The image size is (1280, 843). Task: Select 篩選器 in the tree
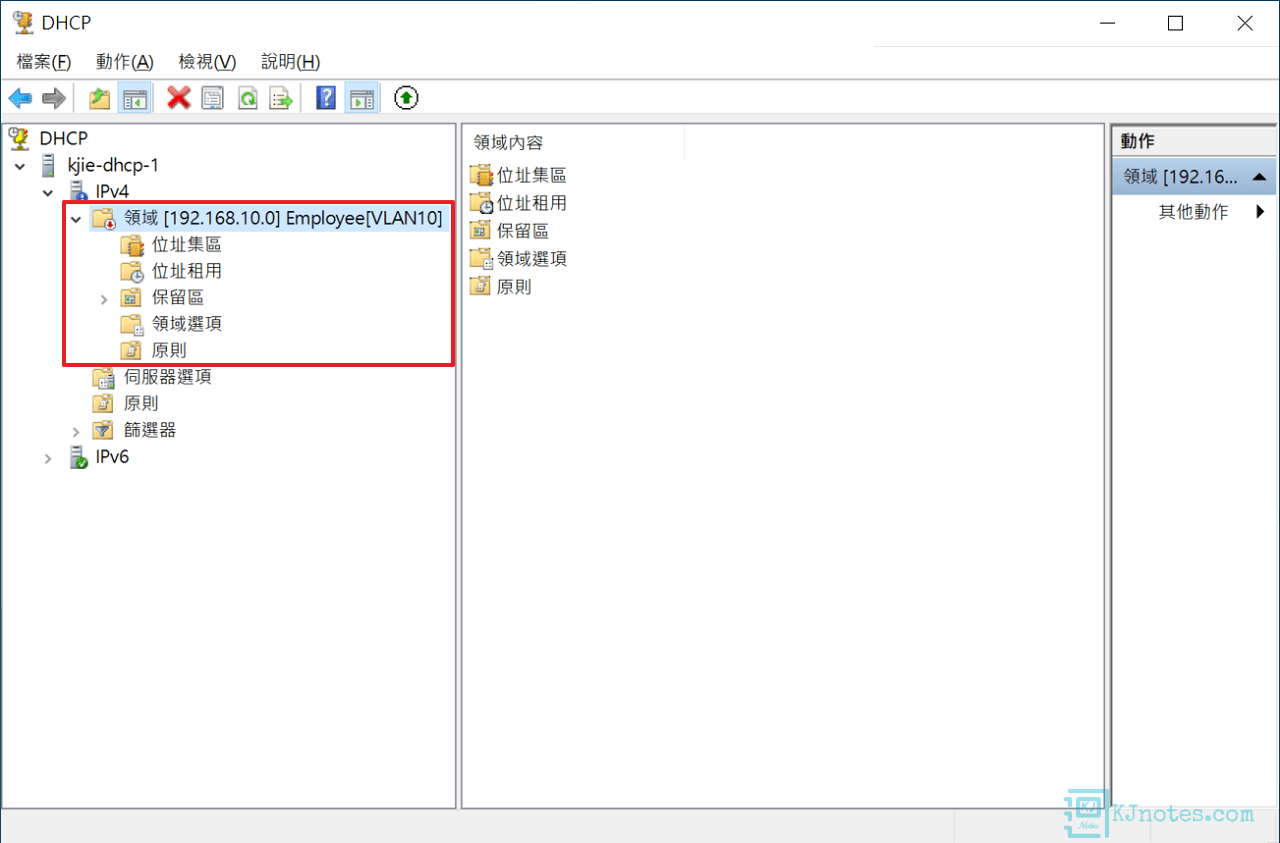(x=150, y=430)
